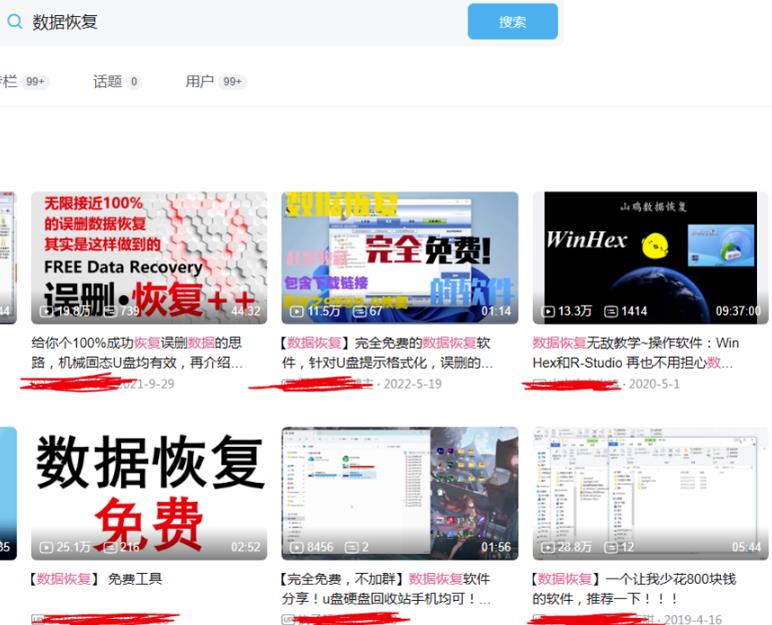Open the 用户 tab with 99+ results
772x625 pixels.
click(200, 81)
